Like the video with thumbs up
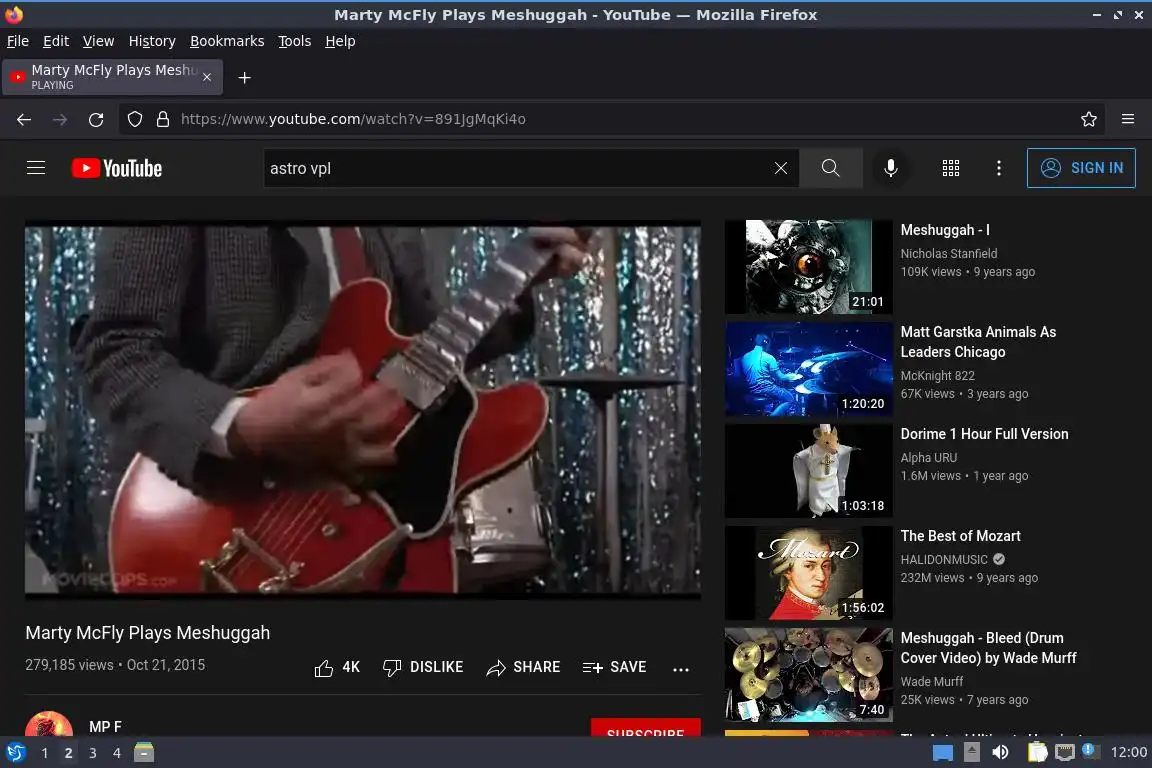Screen dimensions: 1152x768 click(x=337, y=667)
